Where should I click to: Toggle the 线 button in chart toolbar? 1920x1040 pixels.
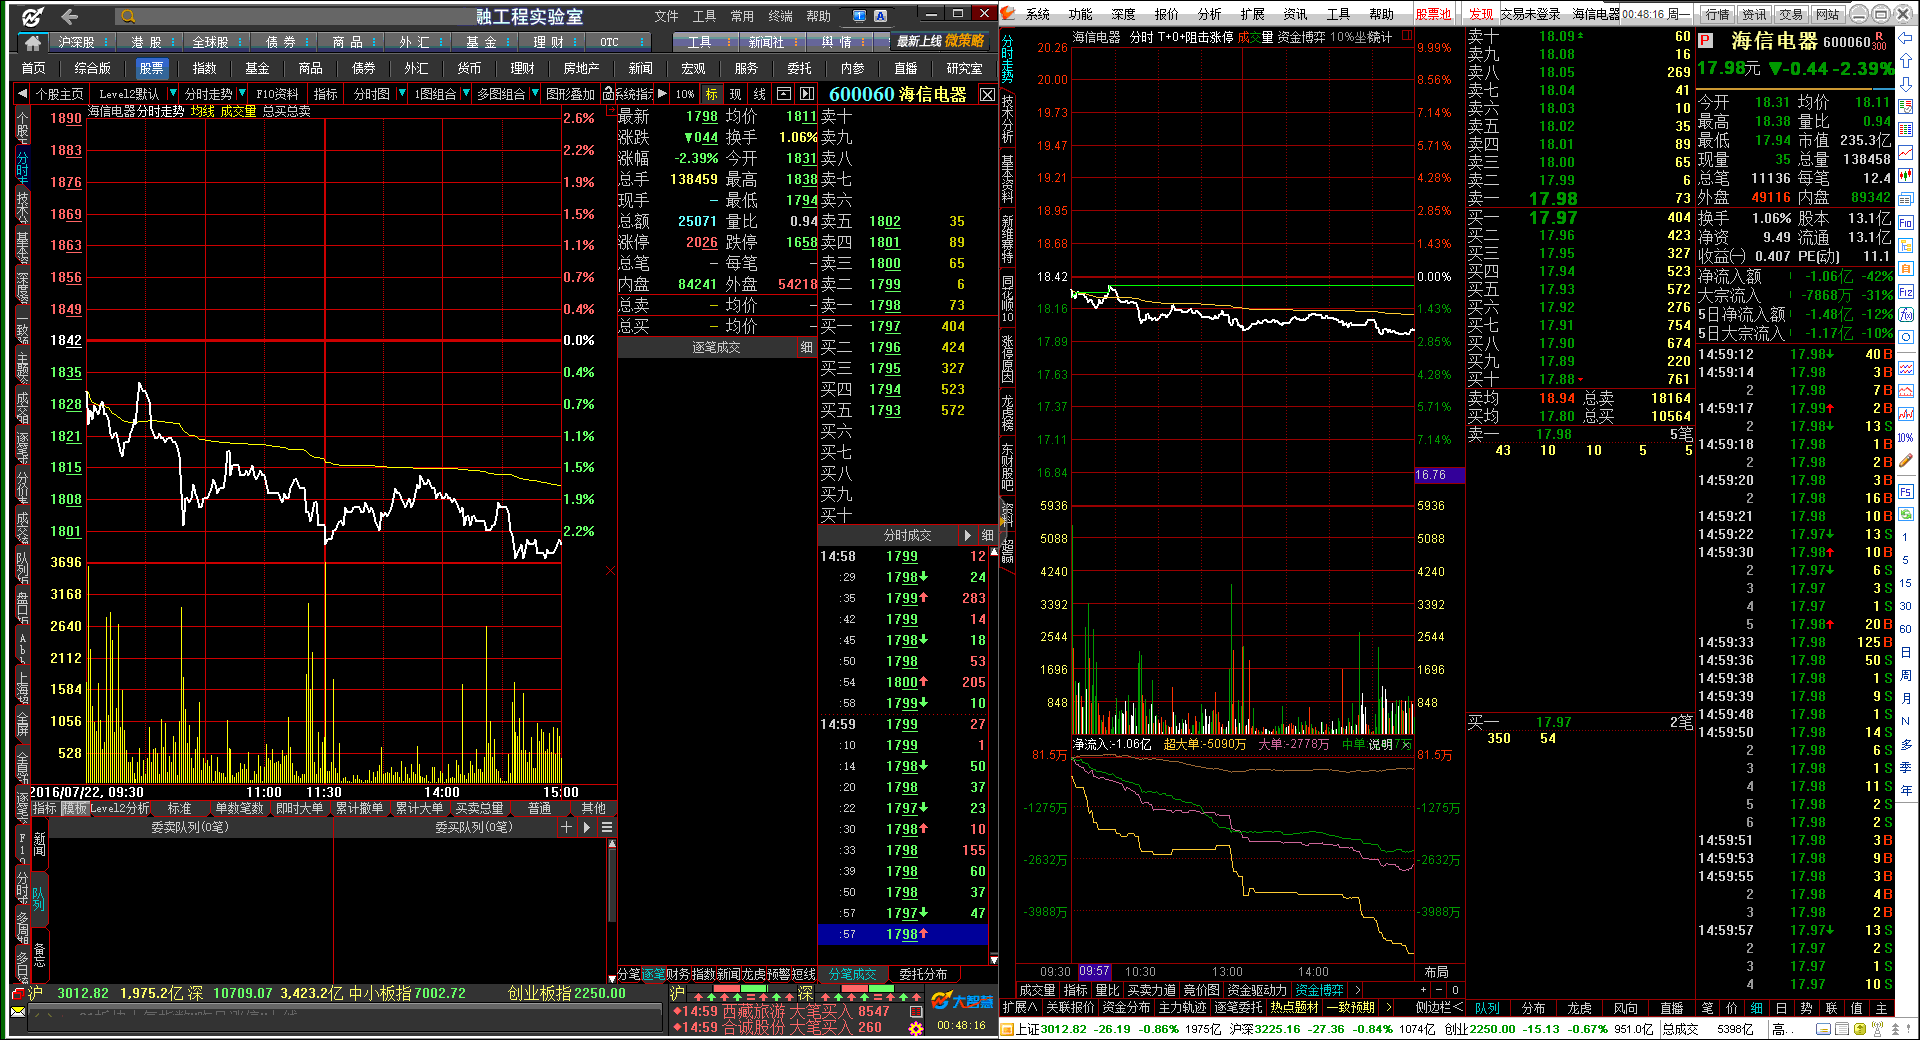click(x=760, y=94)
